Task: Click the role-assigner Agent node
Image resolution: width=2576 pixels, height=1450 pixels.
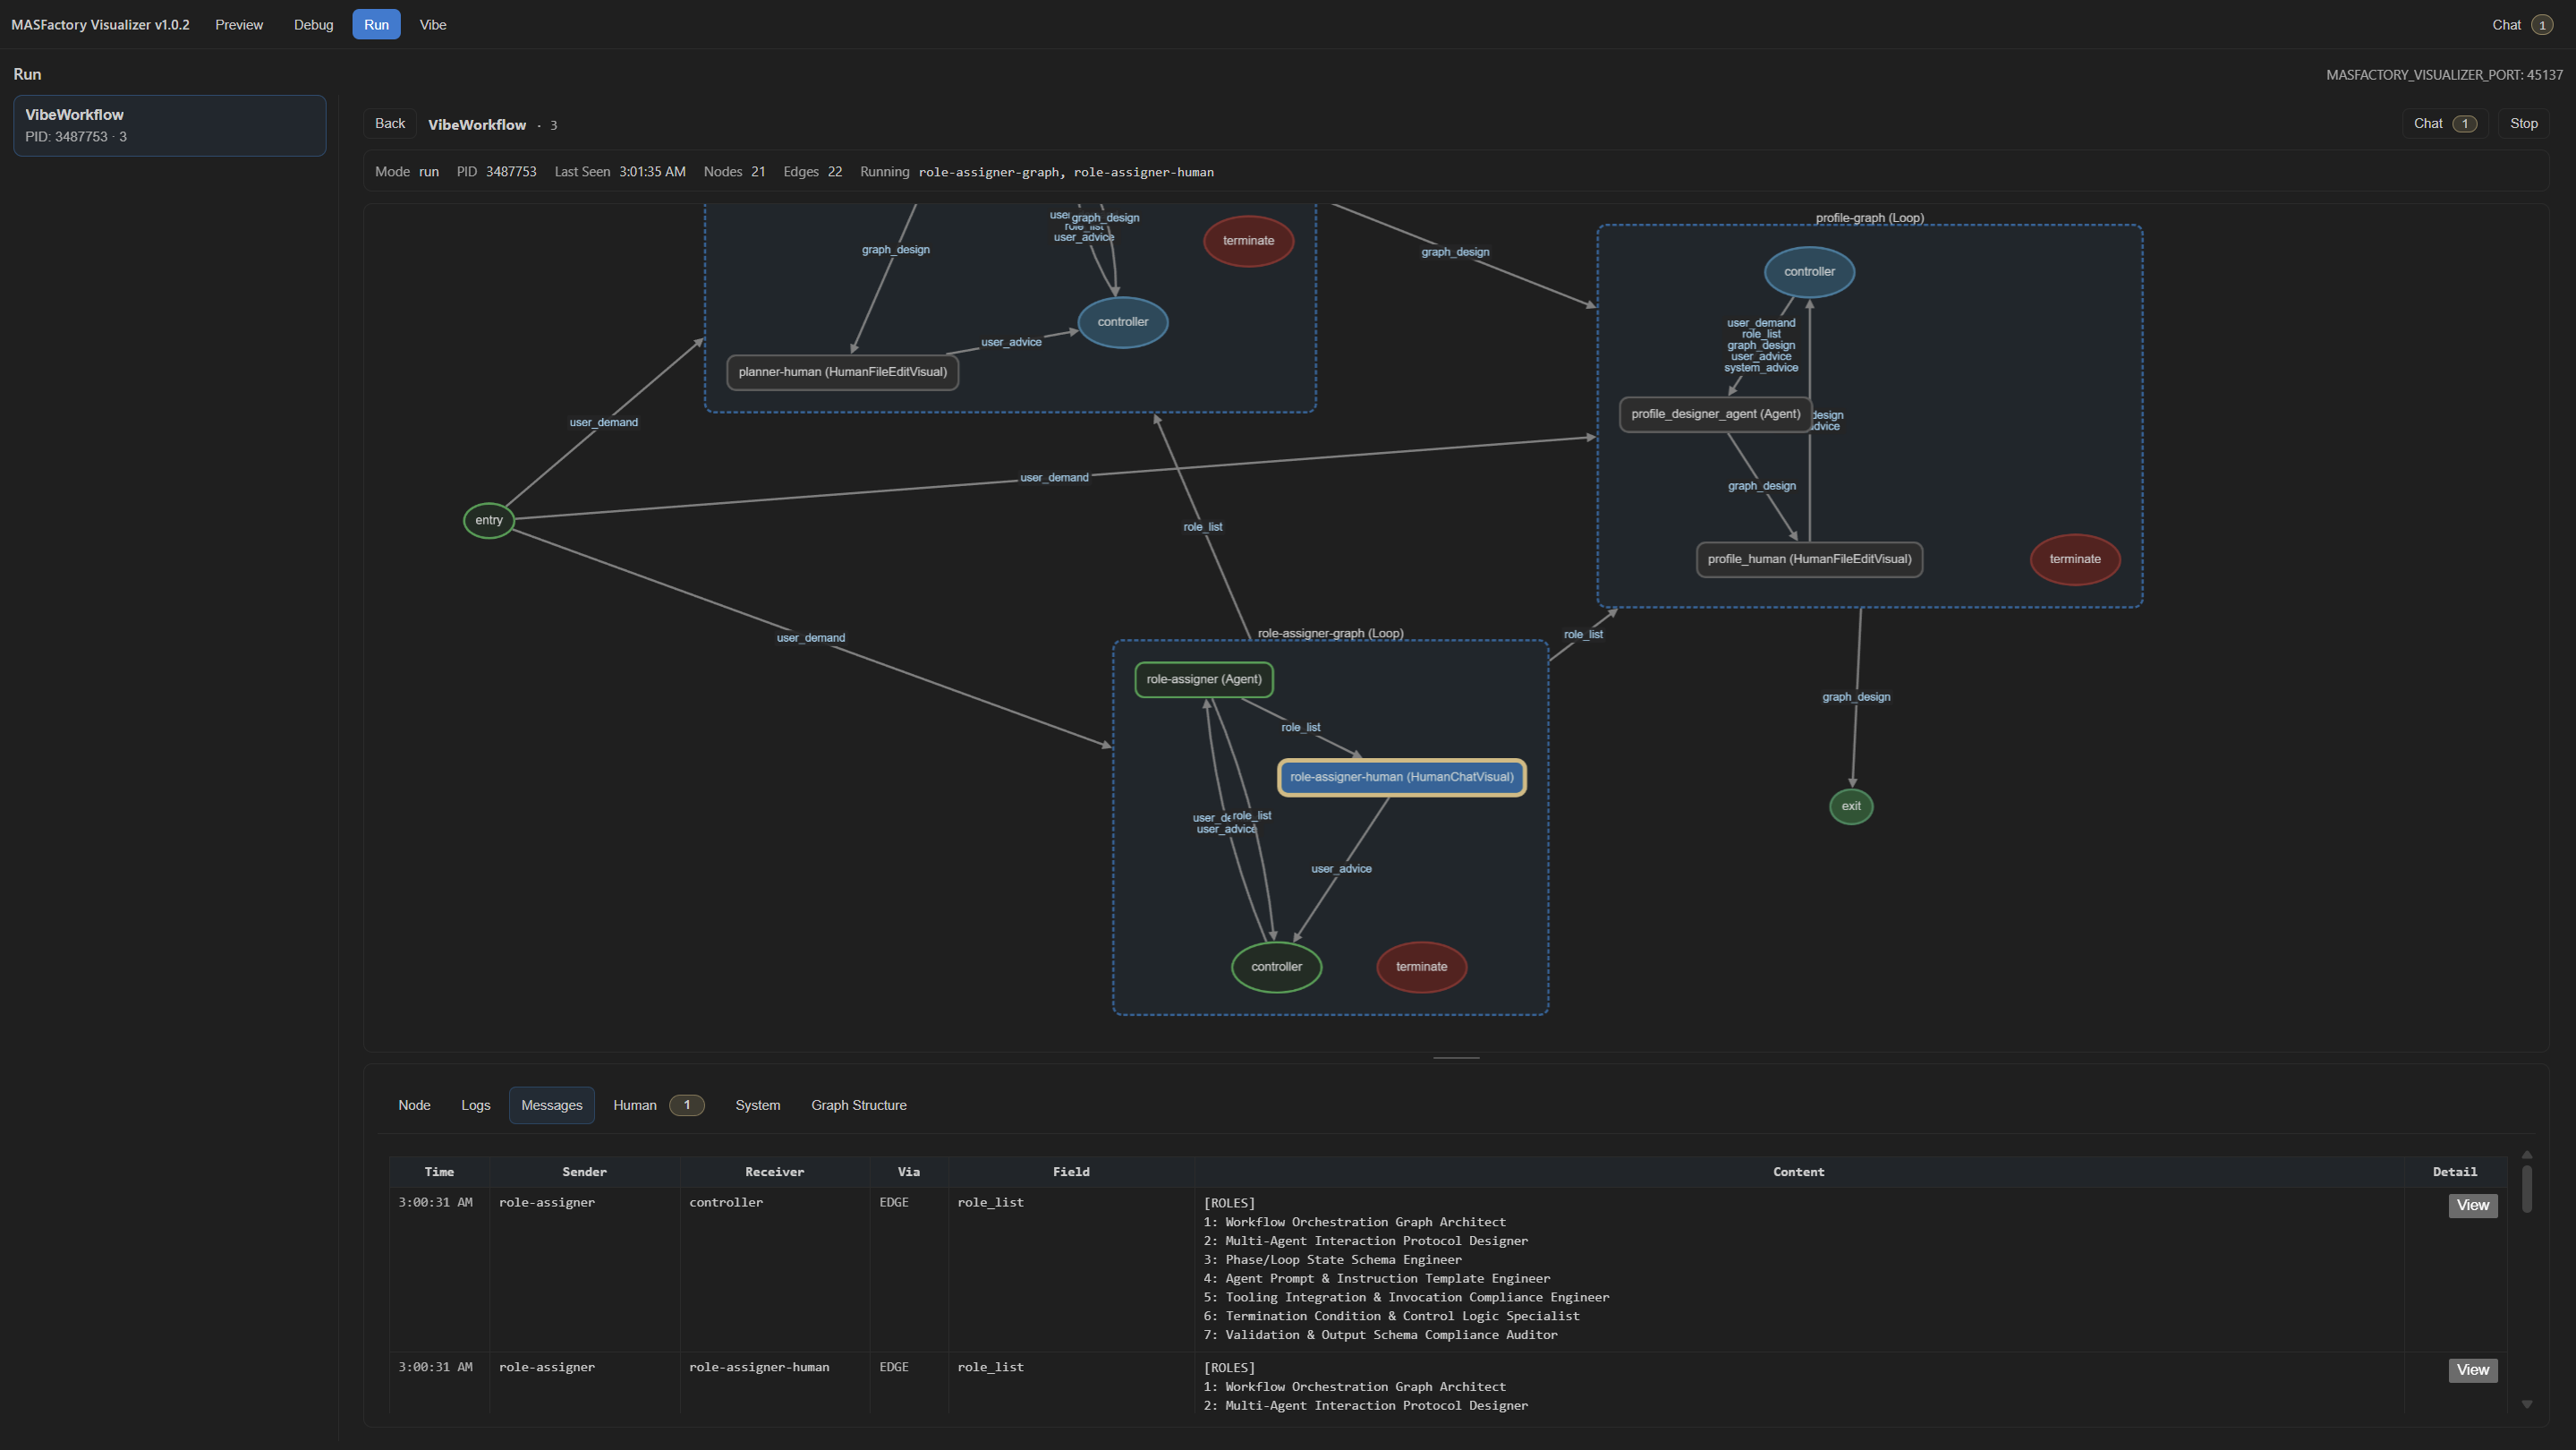Action: (x=1203, y=679)
